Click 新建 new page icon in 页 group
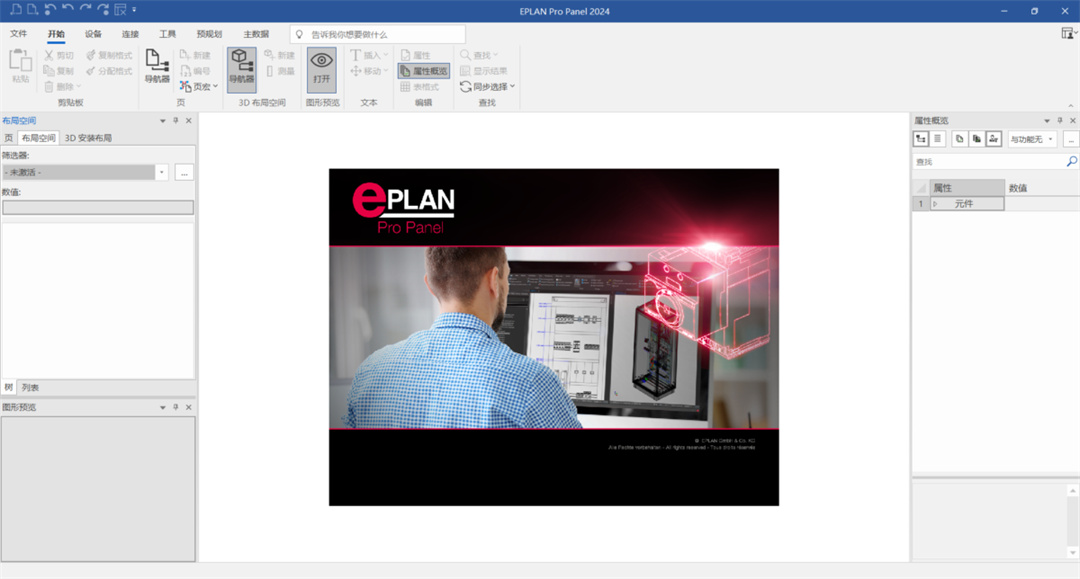Screen dimensions: 1080x579 coord(195,55)
